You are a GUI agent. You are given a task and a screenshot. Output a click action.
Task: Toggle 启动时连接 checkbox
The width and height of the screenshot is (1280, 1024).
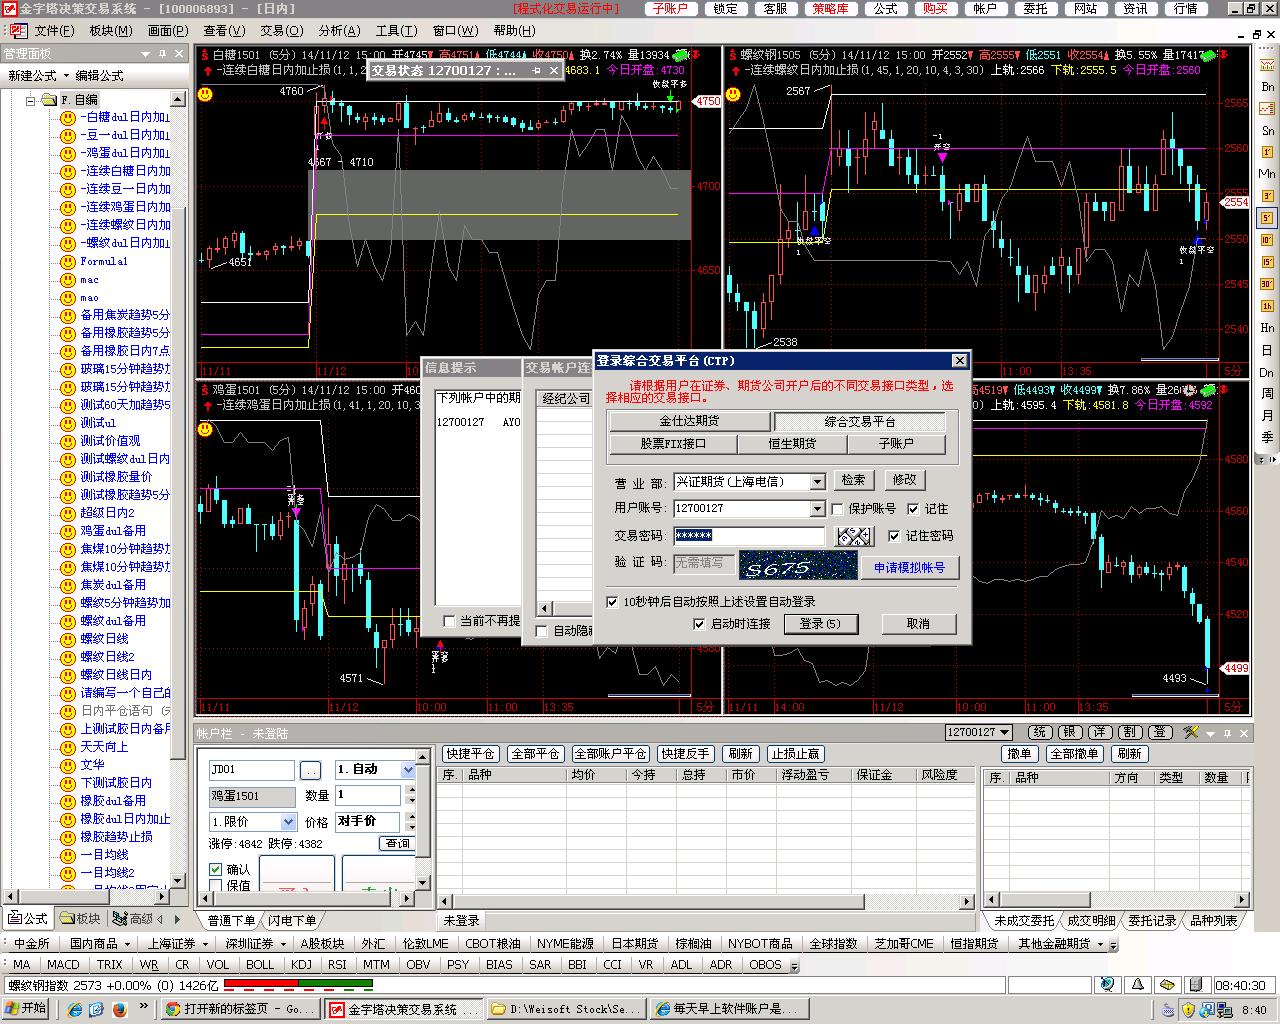click(699, 624)
